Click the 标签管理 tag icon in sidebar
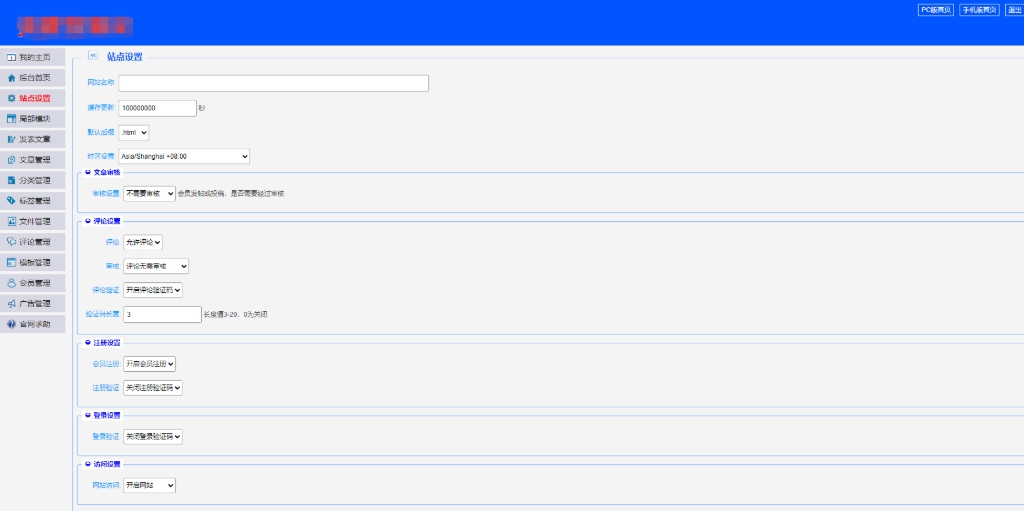Viewport: 1024px width, 511px height. click(12, 201)
